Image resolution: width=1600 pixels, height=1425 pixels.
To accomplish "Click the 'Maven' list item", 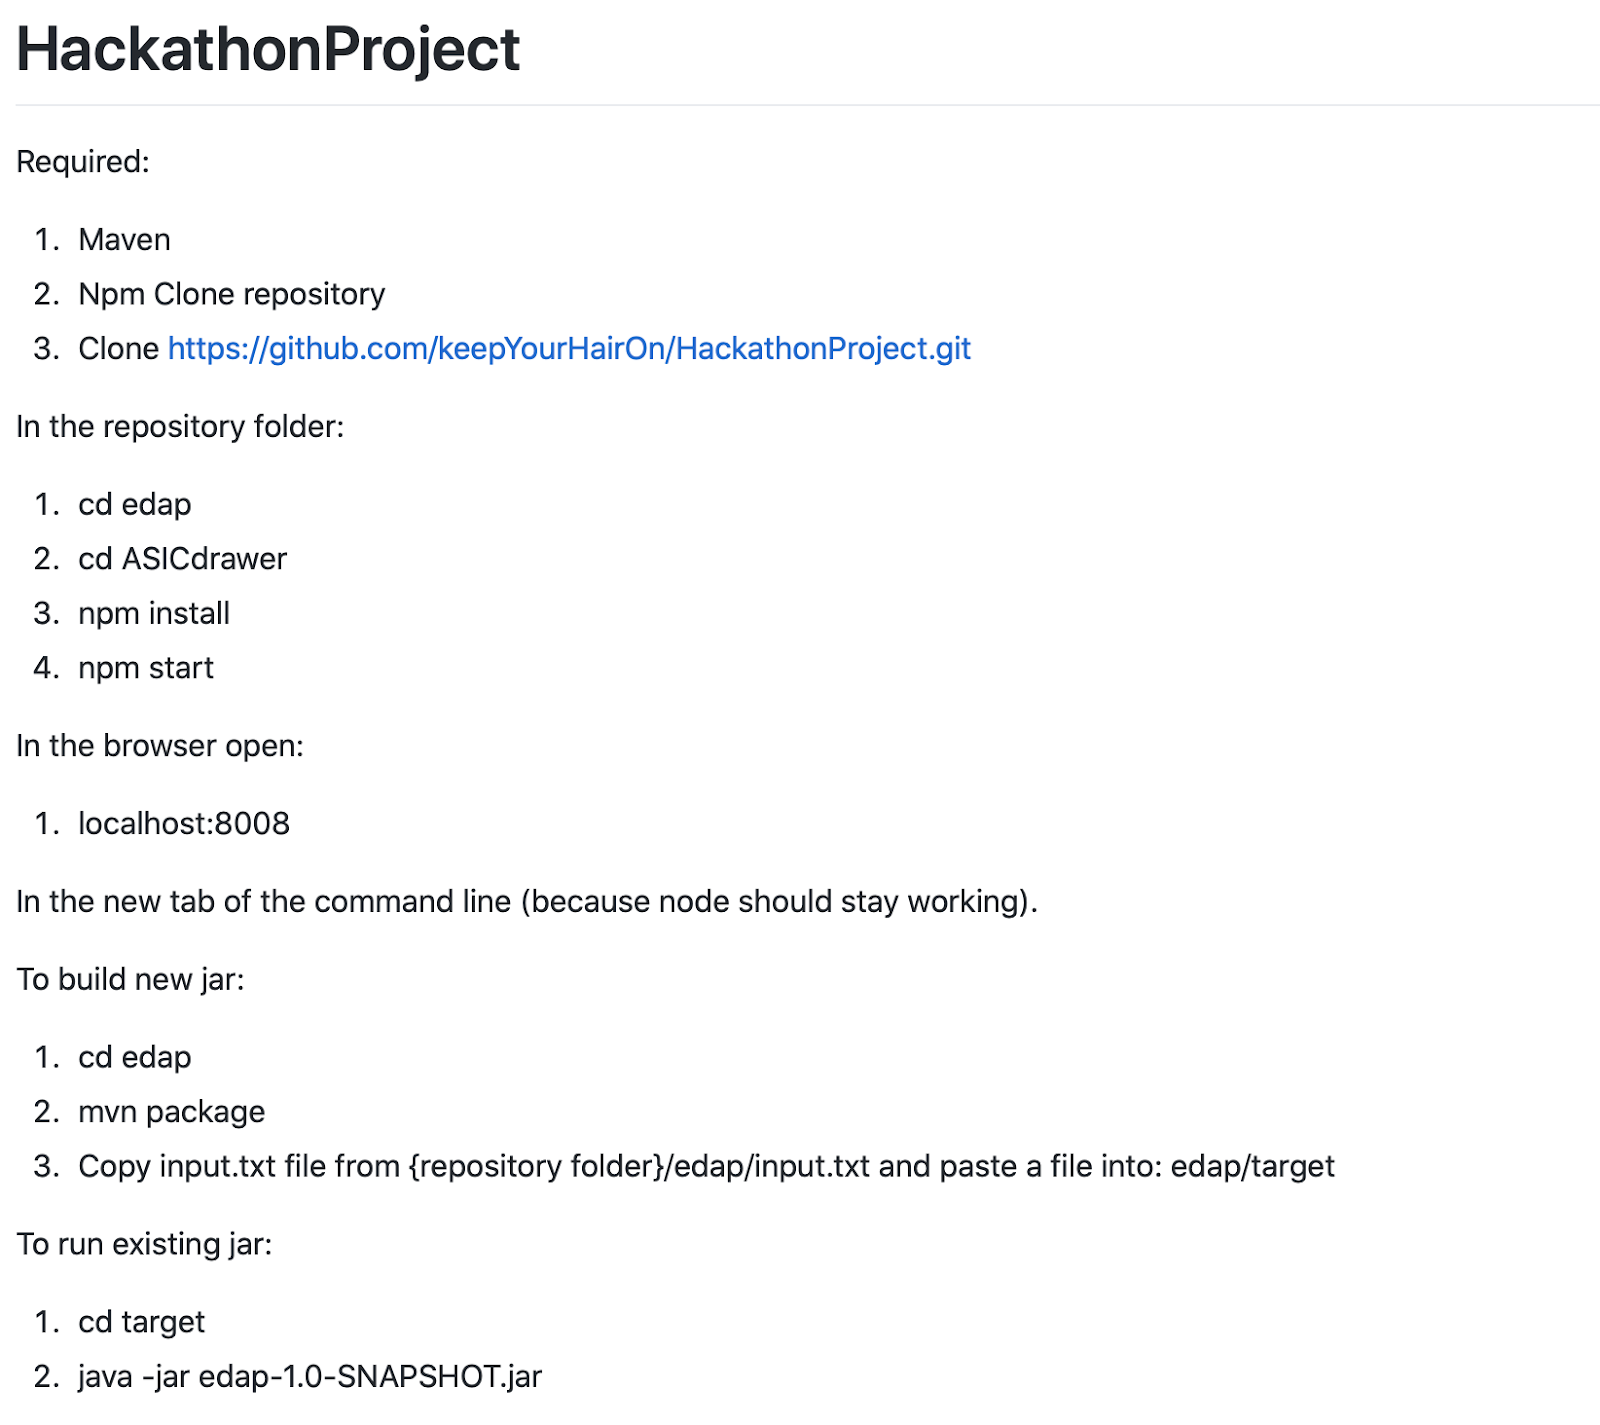I will pos(124,240).
